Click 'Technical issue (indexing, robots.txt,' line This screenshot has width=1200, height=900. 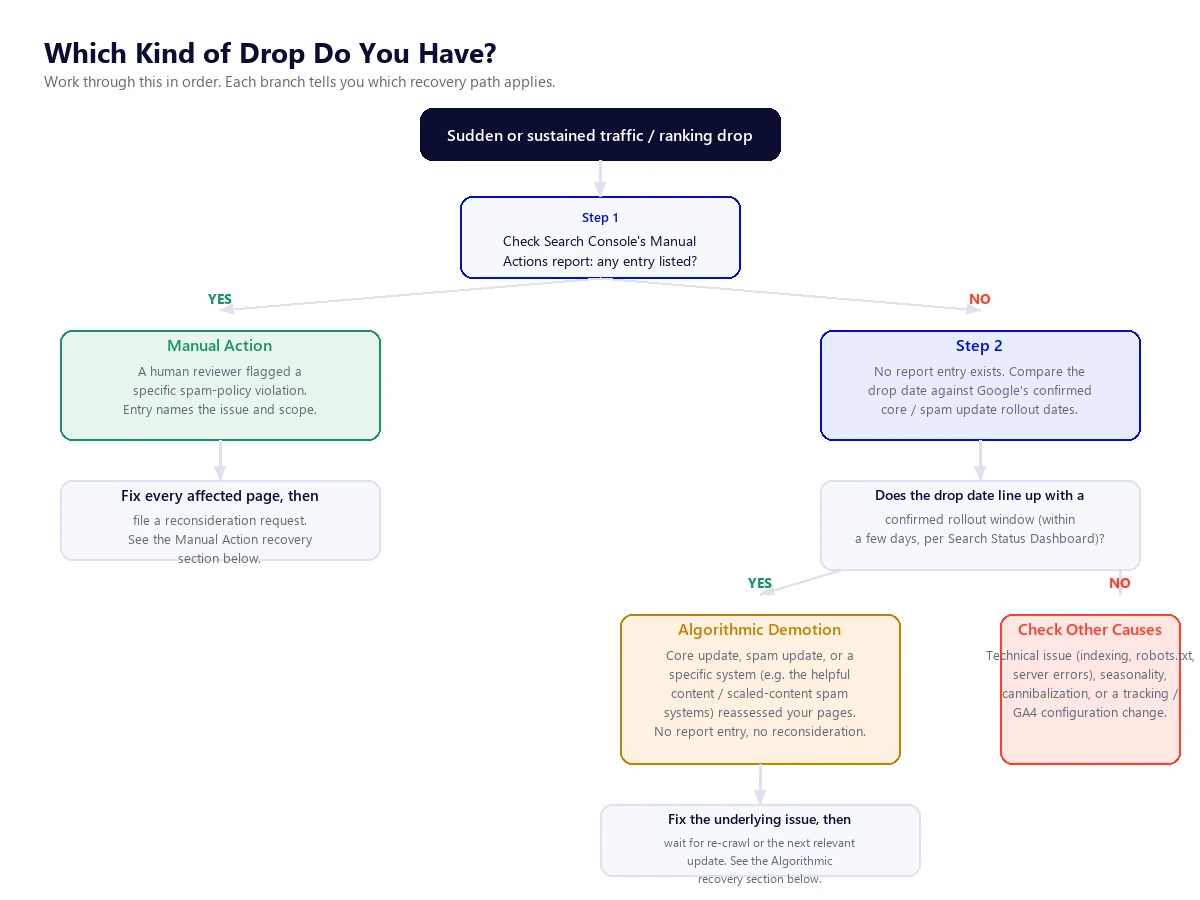point(1090,656)
